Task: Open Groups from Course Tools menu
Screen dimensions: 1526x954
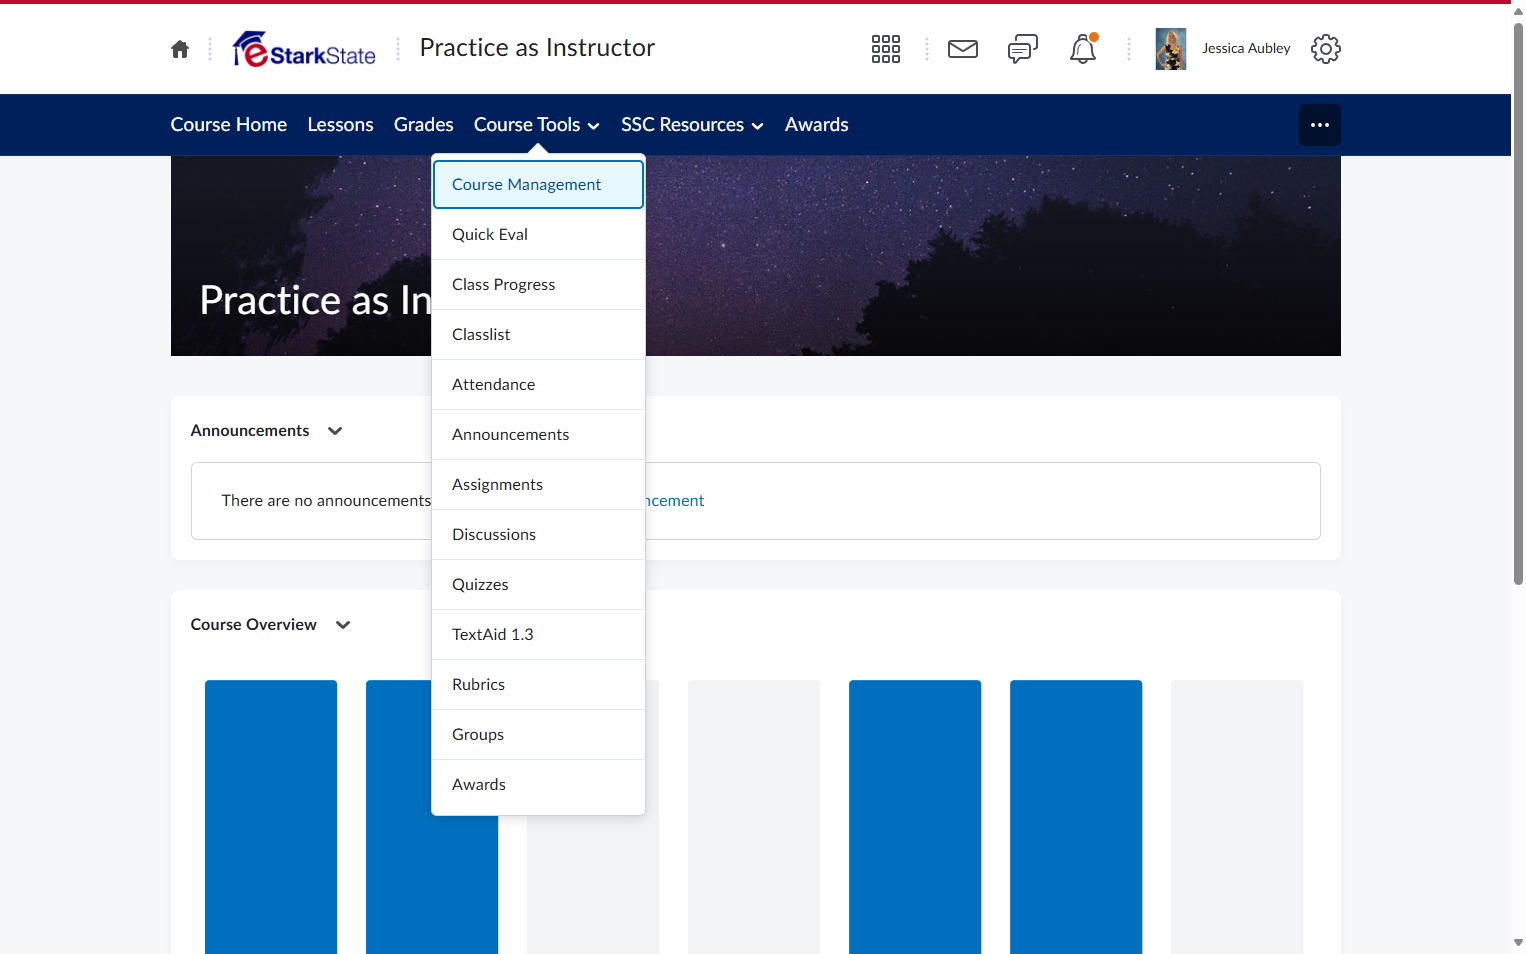Action: (538, 735)
